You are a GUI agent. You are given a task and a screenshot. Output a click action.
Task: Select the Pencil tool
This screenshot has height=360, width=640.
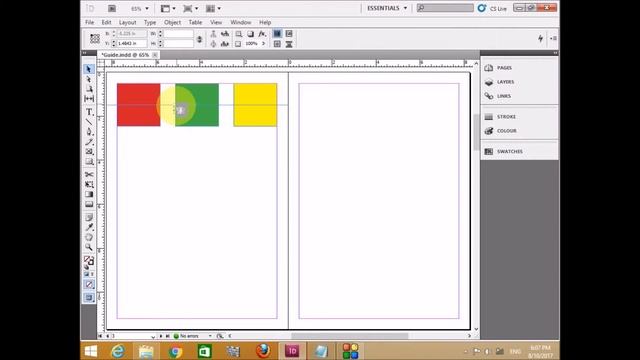click(x=89, y=142)
